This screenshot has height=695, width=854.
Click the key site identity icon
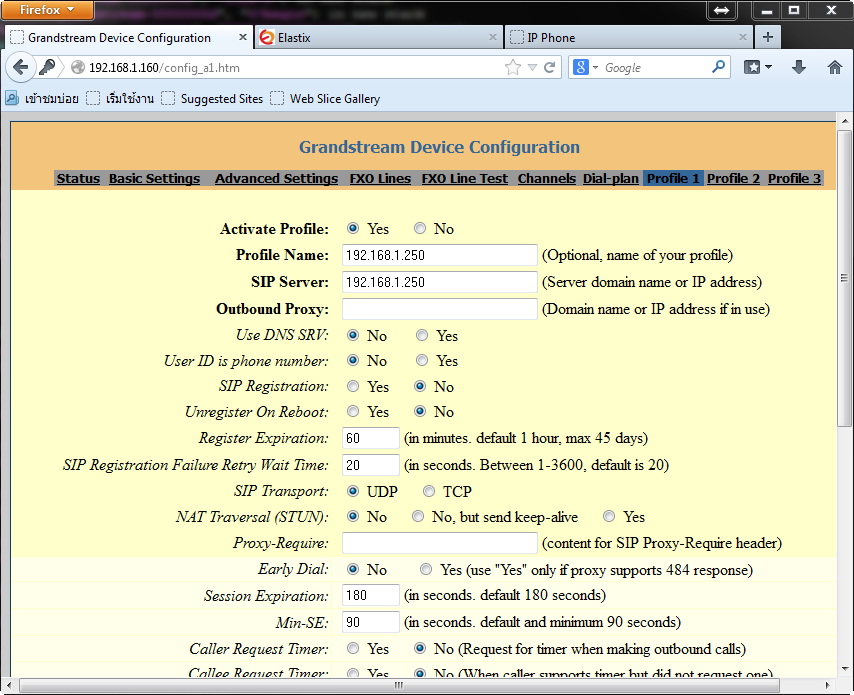(x=47, y=68)
